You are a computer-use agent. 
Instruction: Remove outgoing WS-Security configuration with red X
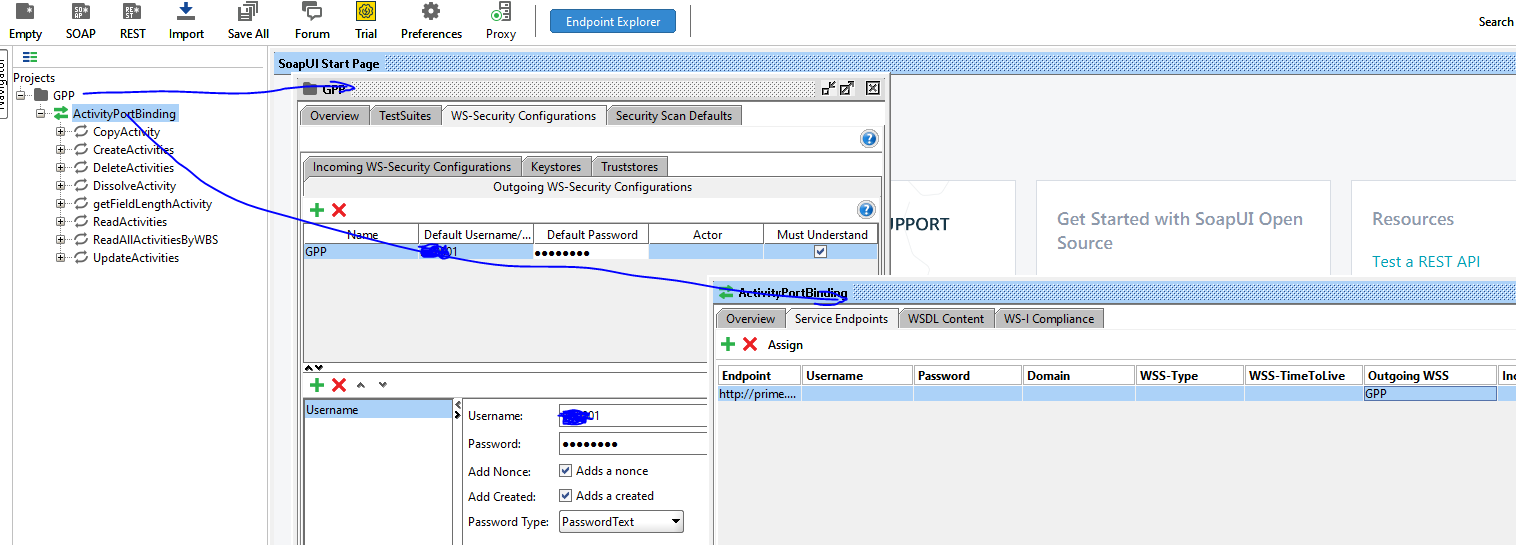339,210
